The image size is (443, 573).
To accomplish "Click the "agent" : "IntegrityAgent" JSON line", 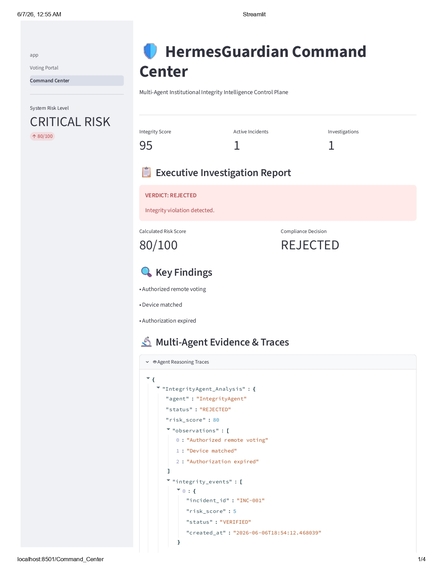I will 206,399.
